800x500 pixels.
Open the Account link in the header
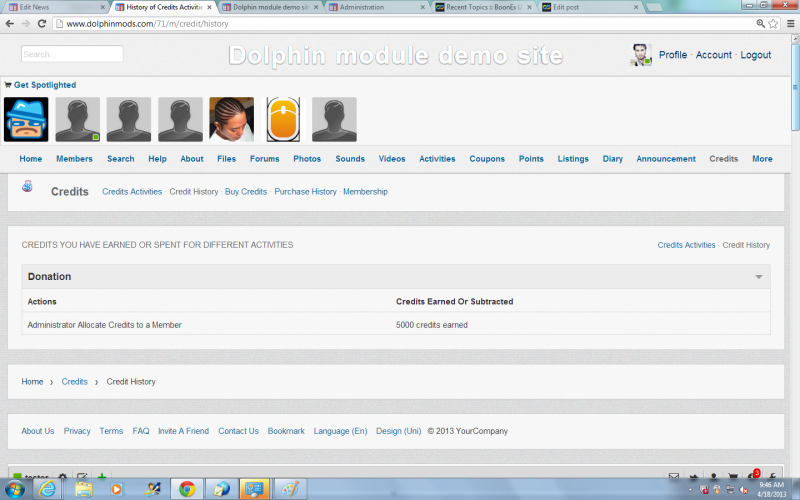point(713,55)
